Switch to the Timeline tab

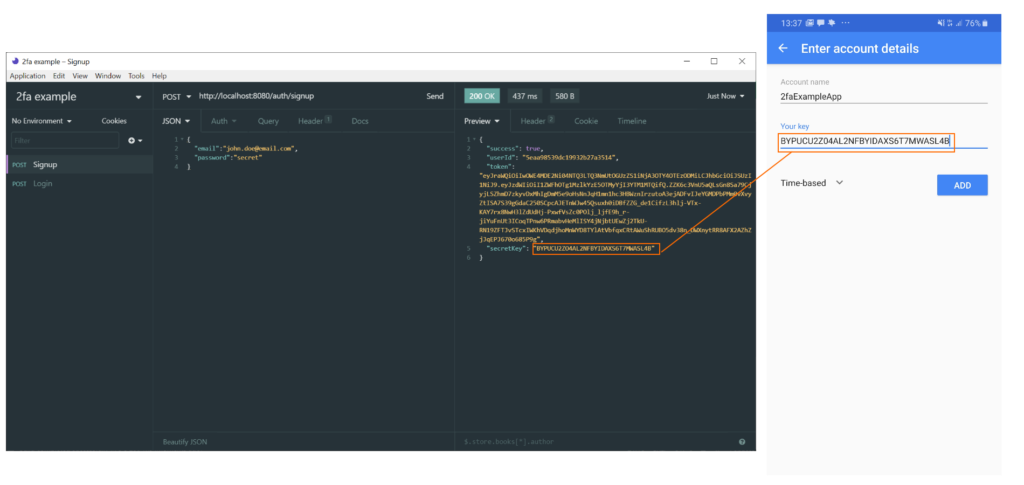[x=632, y=121]
